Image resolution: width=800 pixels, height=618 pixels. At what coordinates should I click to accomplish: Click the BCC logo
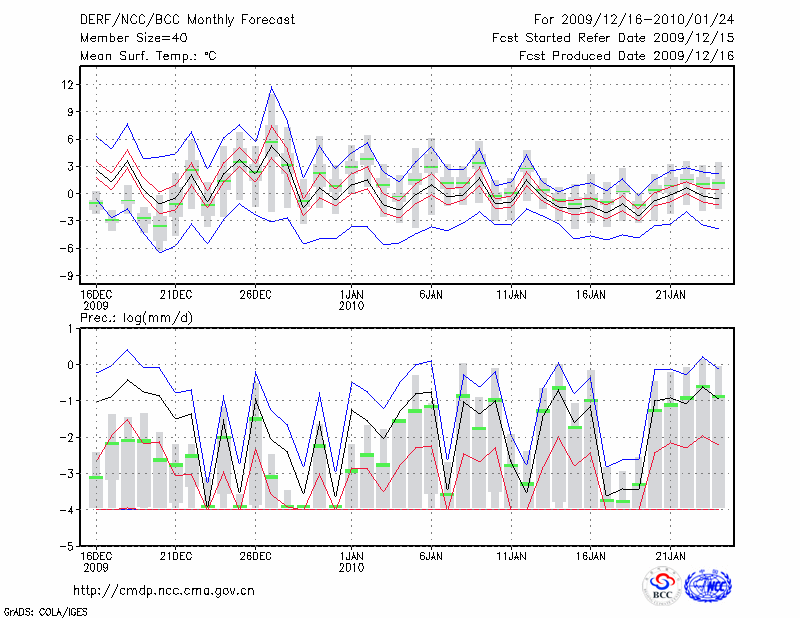(x=662, y=586)
